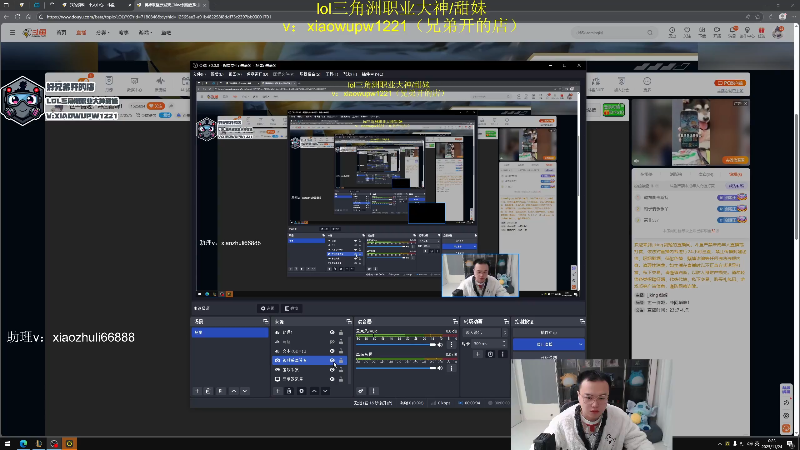
Task: Adjust the transition duration spinner
Action: pos(505,343)
